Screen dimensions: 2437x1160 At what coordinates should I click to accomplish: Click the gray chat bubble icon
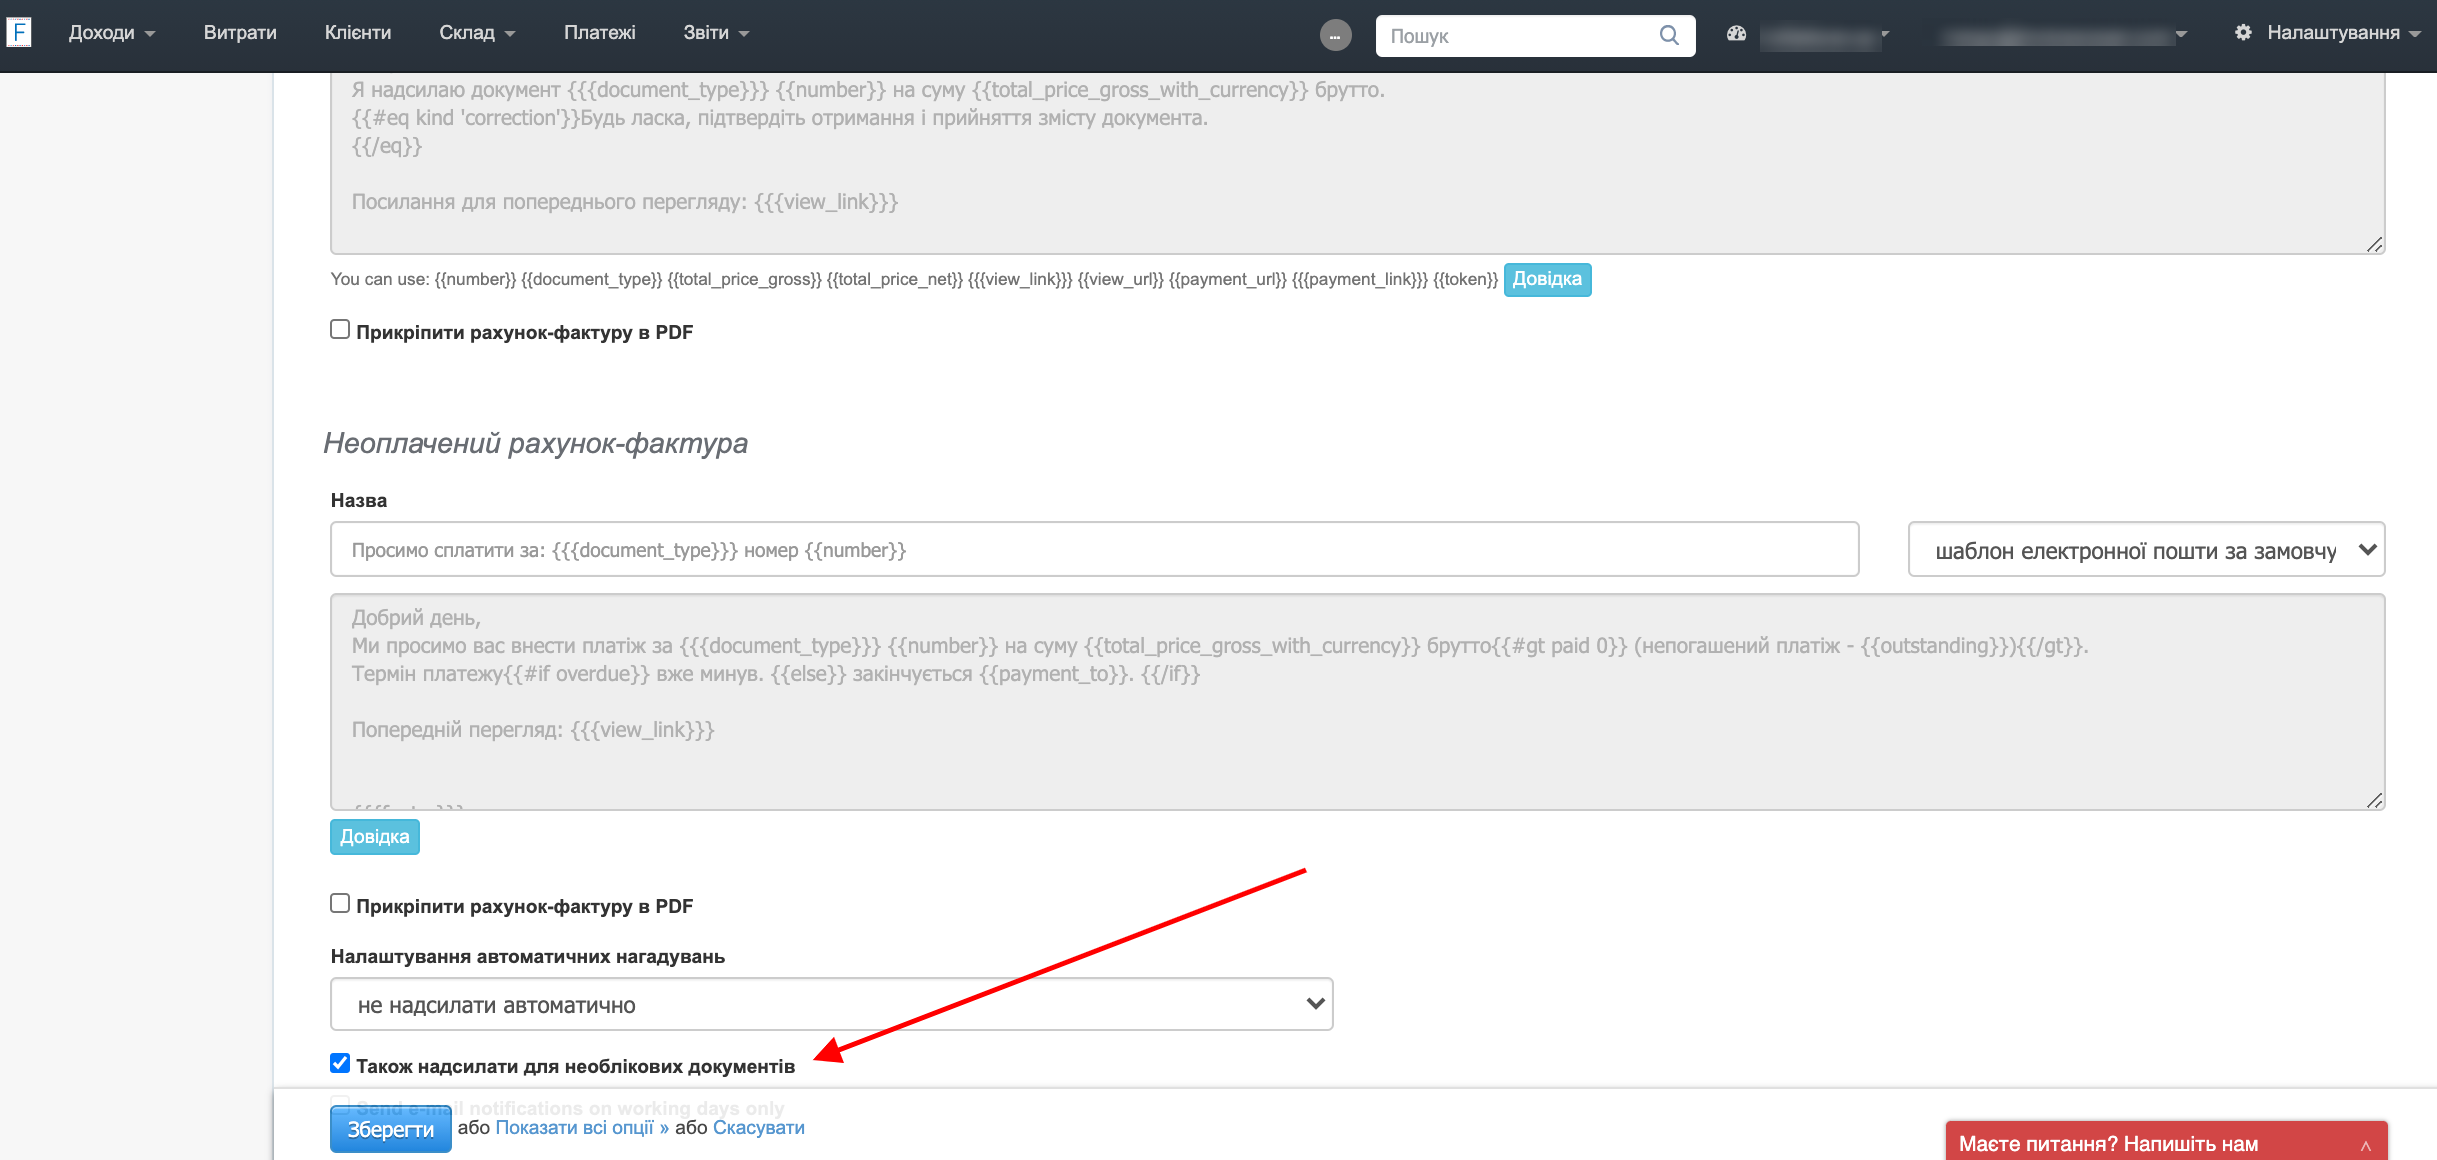pyautogui.click(x=1335, y=36)
